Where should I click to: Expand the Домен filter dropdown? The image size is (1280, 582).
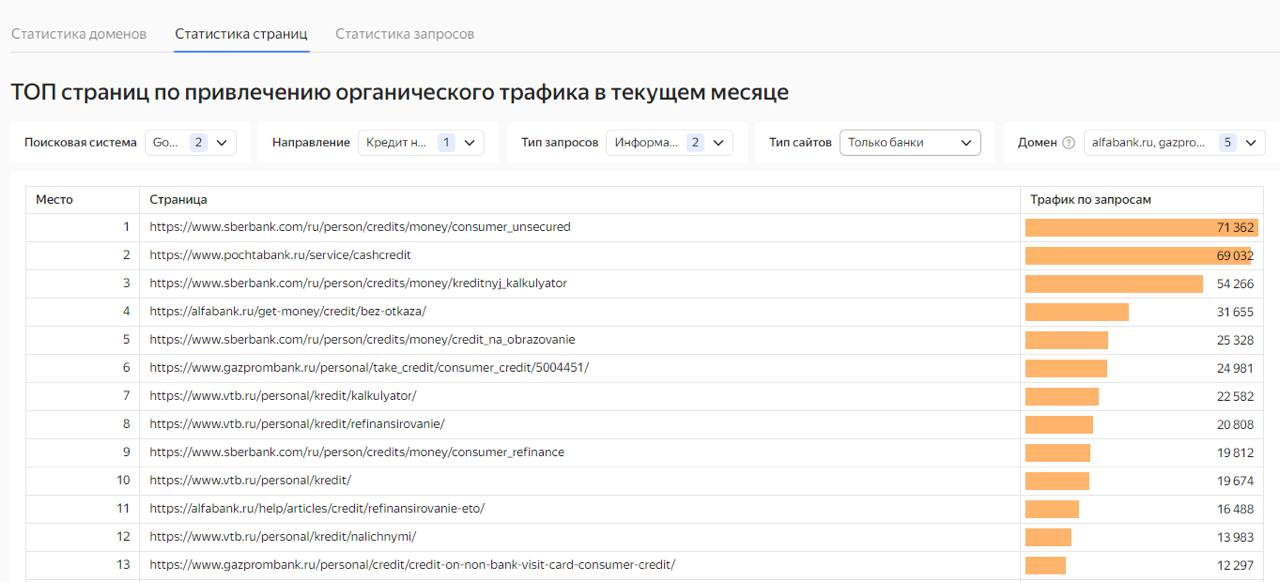point(1175,143)
